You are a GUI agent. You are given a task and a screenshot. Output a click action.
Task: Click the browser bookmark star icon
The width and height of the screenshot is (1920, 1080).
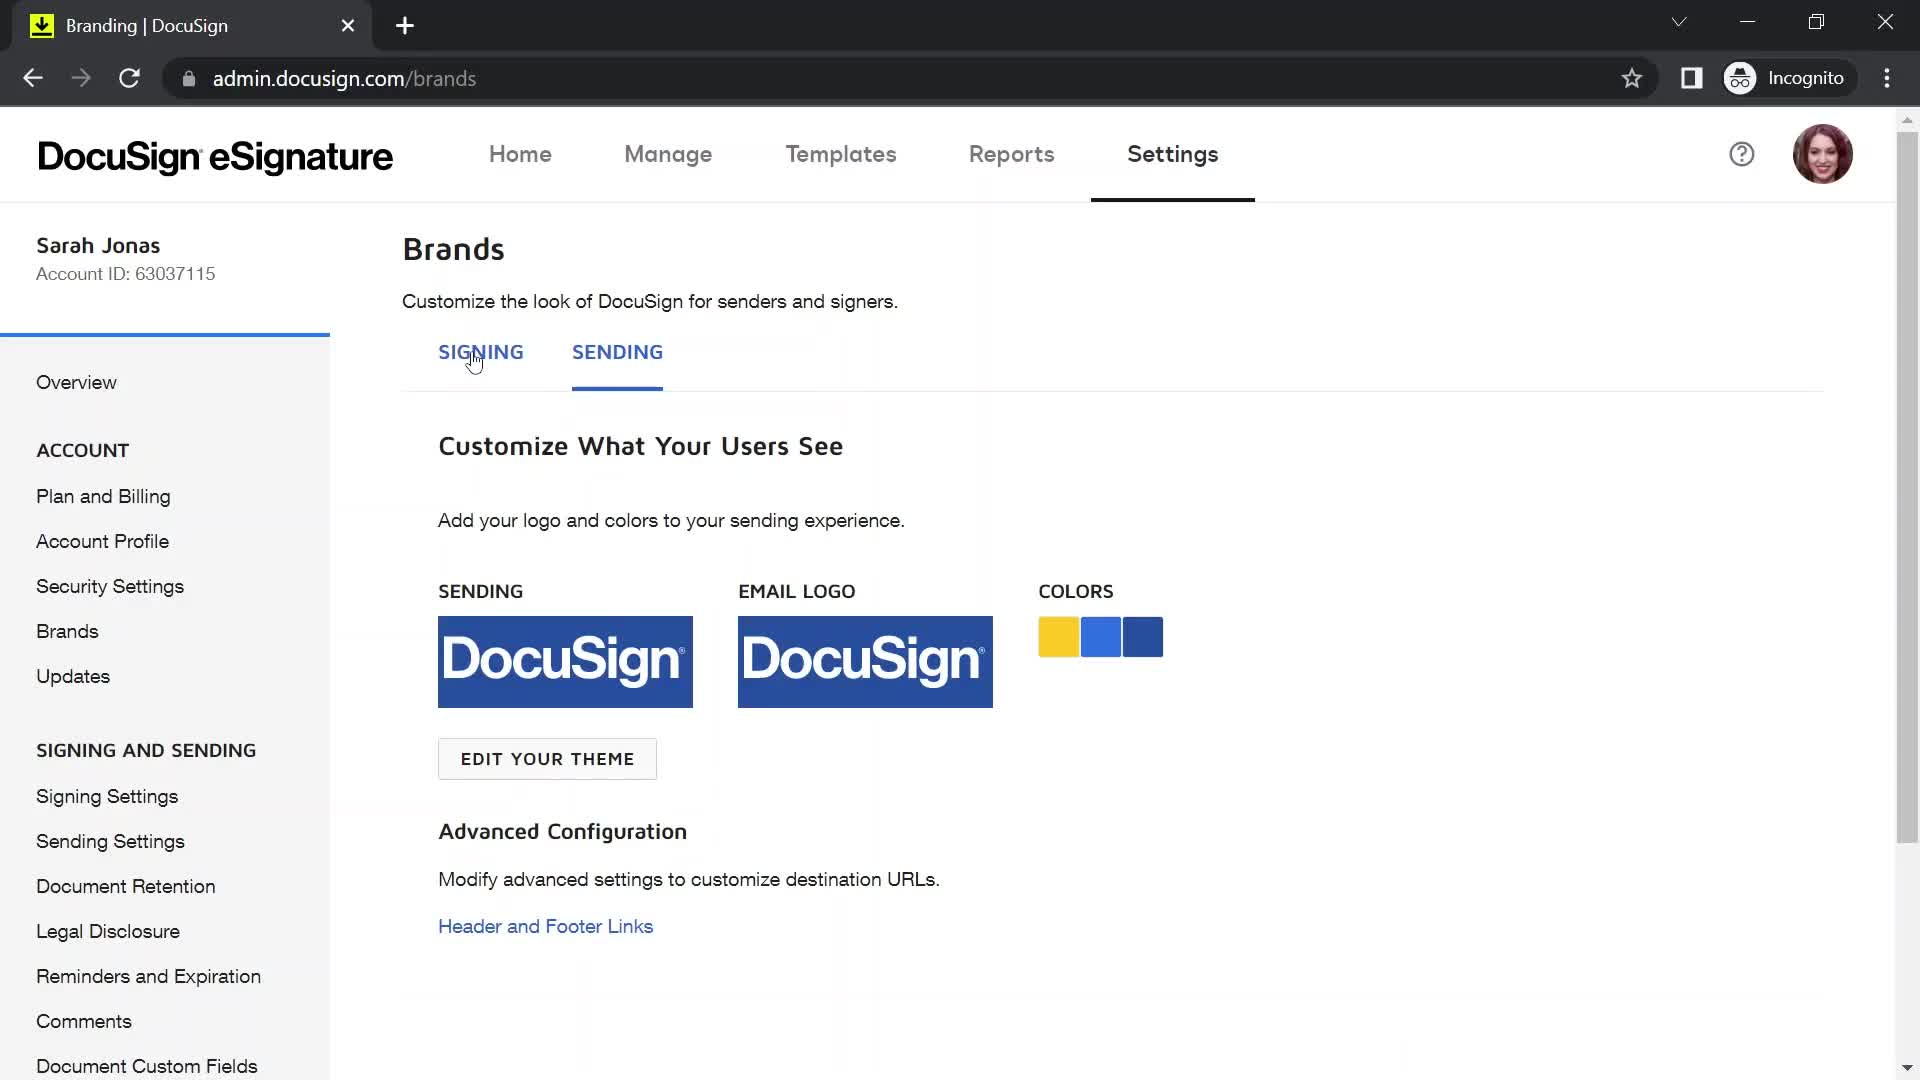pyautogui.click(x=1631, y=78)
